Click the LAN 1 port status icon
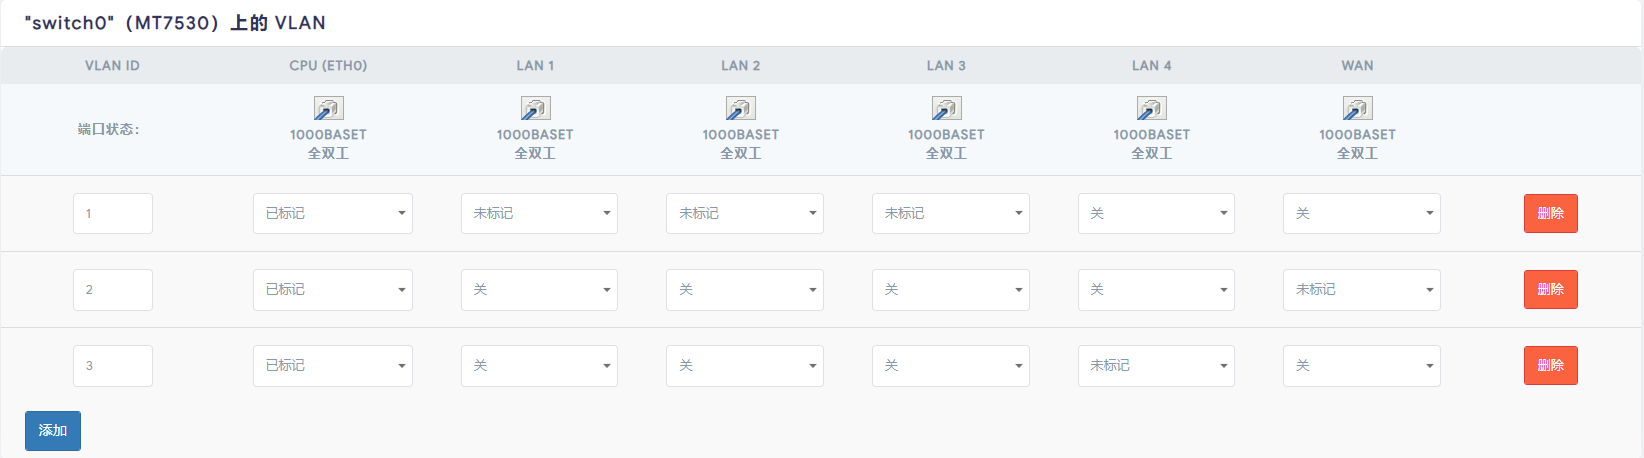Viewport: 1644px width, 458px height. tap(535, 108)
